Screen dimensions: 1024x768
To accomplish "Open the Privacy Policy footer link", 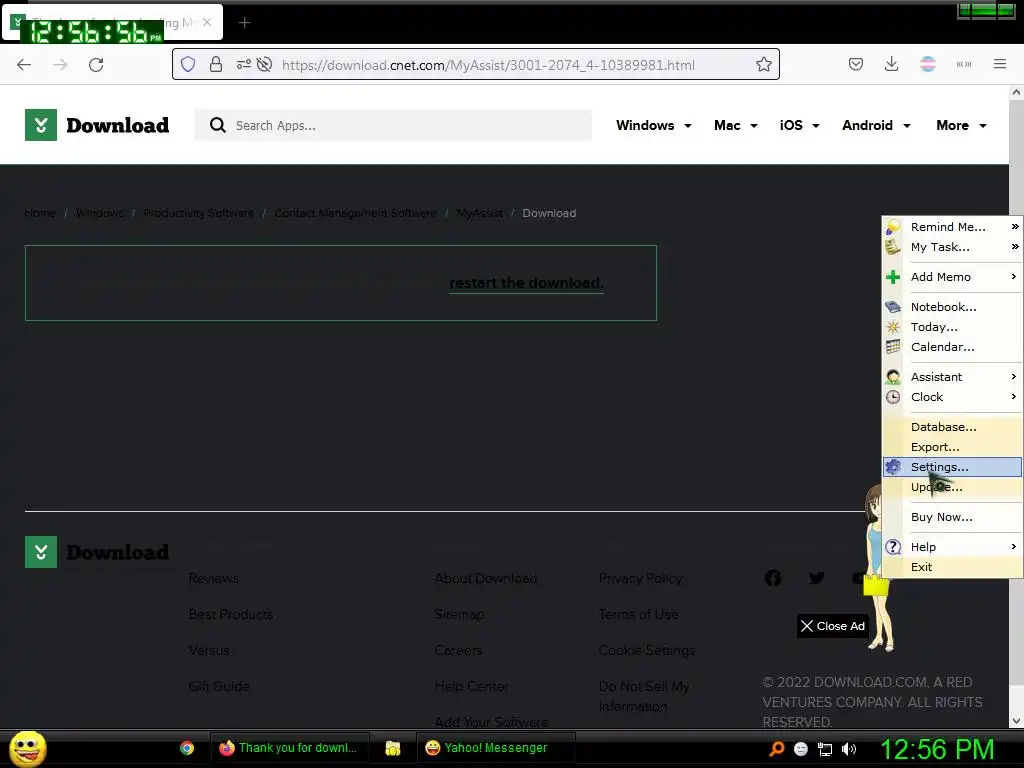I will pyautogui.click(x=640, y=579).
